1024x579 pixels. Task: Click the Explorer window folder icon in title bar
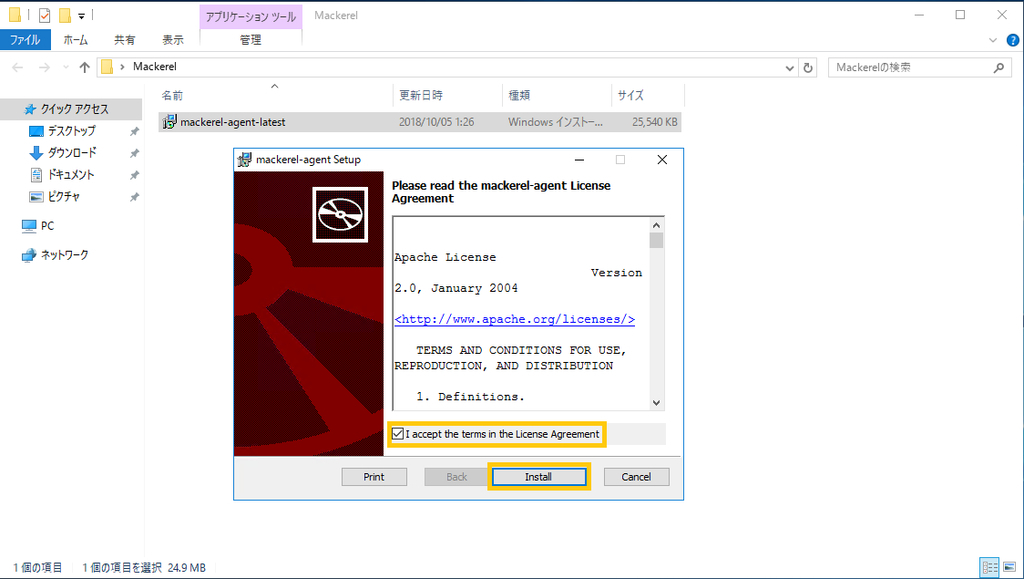[x=14, y=15]
